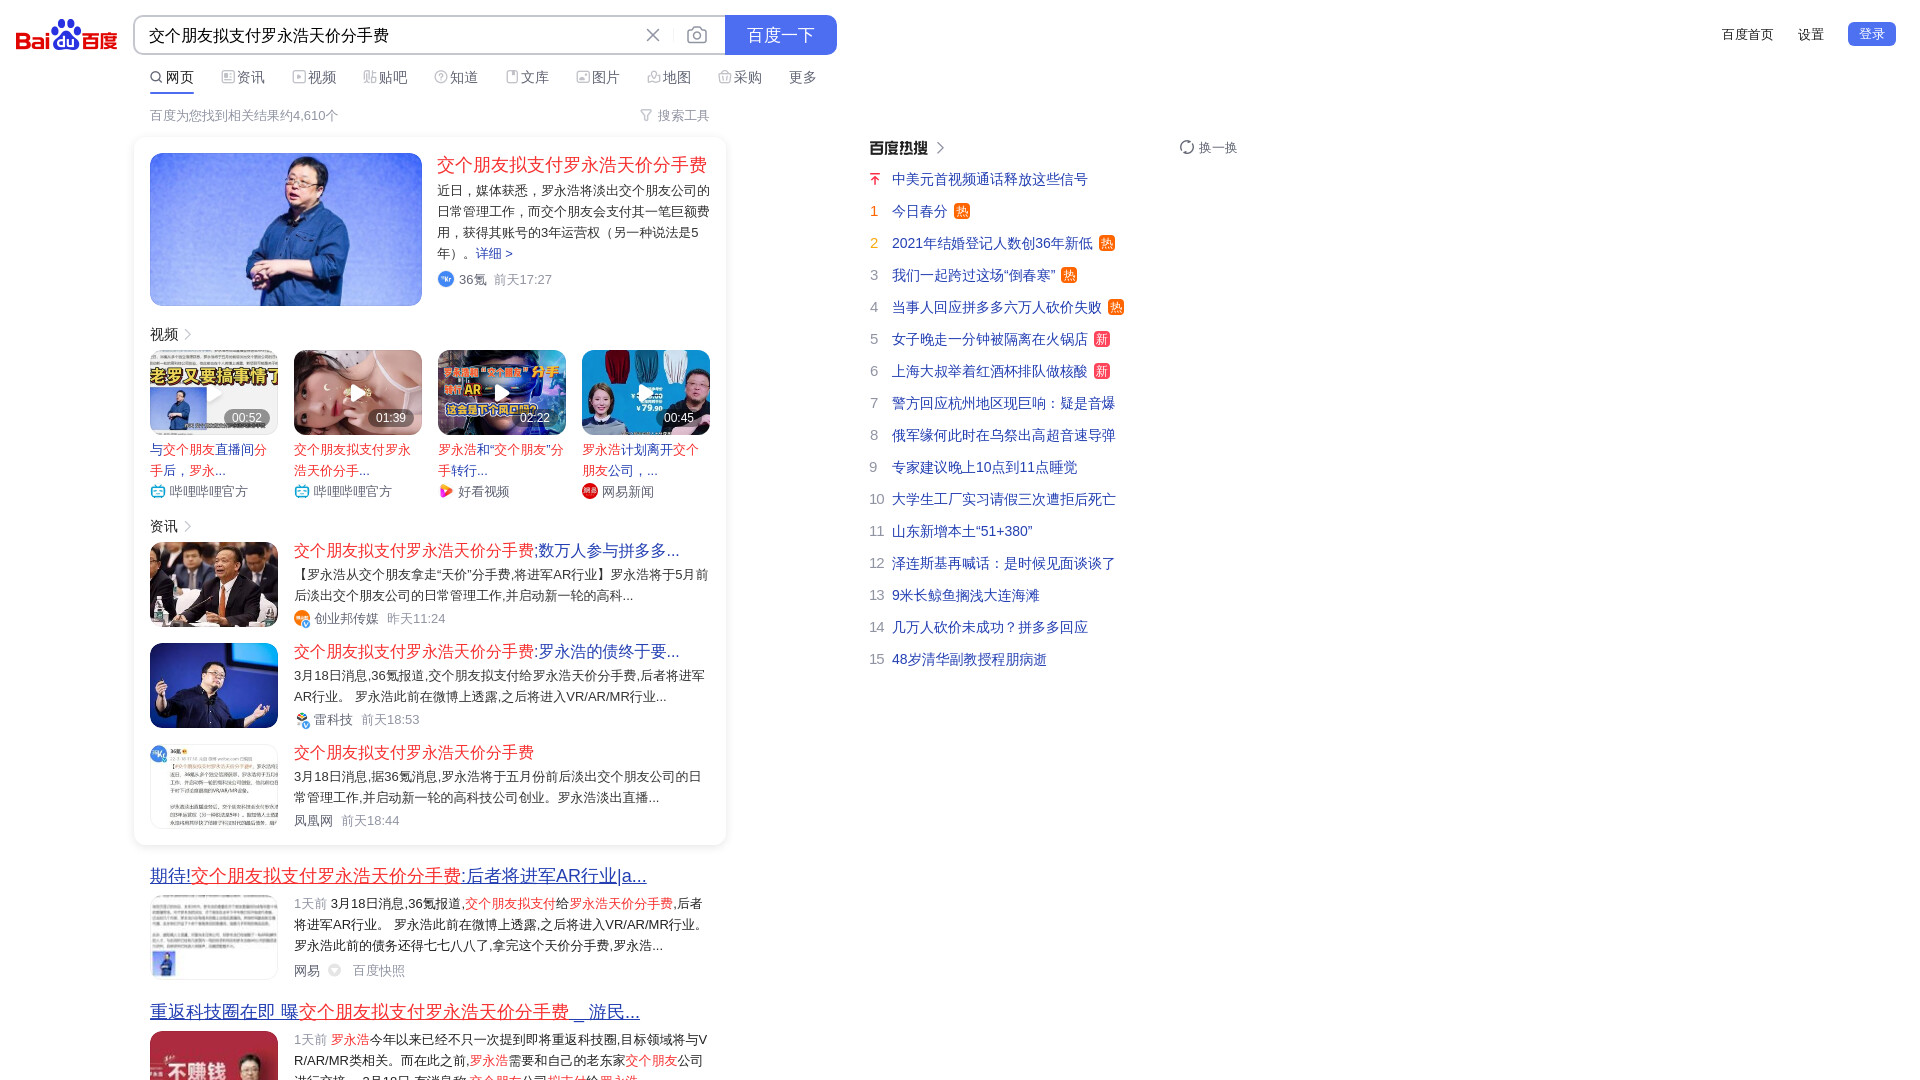The image size is (1920, 1080).
Task: Open result 重返科技圈在即 headline
Action: (395, 1012)
